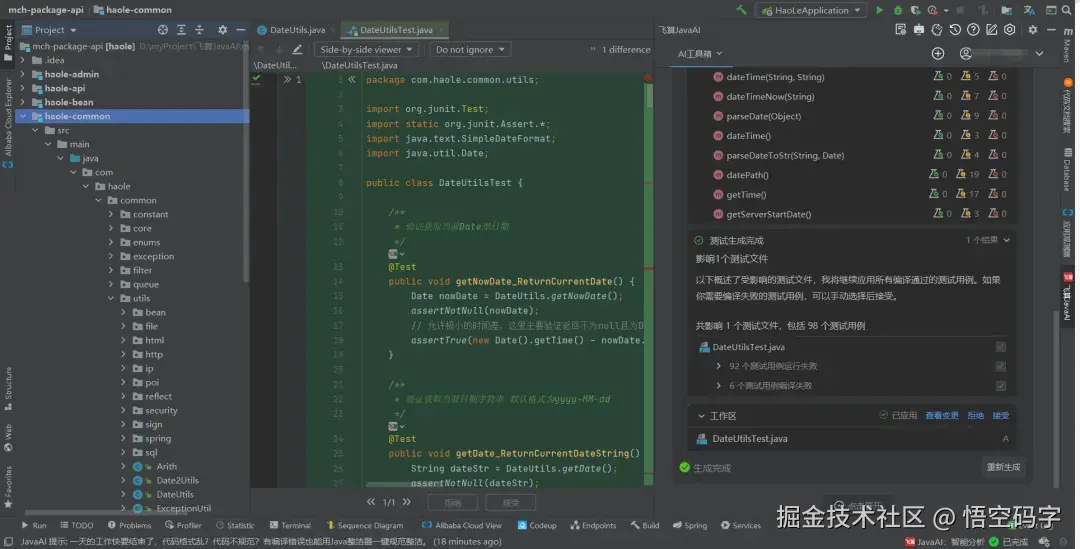Go to next difference double-arrow at bottom
The image size is (1080, 549).
point(406,502)
